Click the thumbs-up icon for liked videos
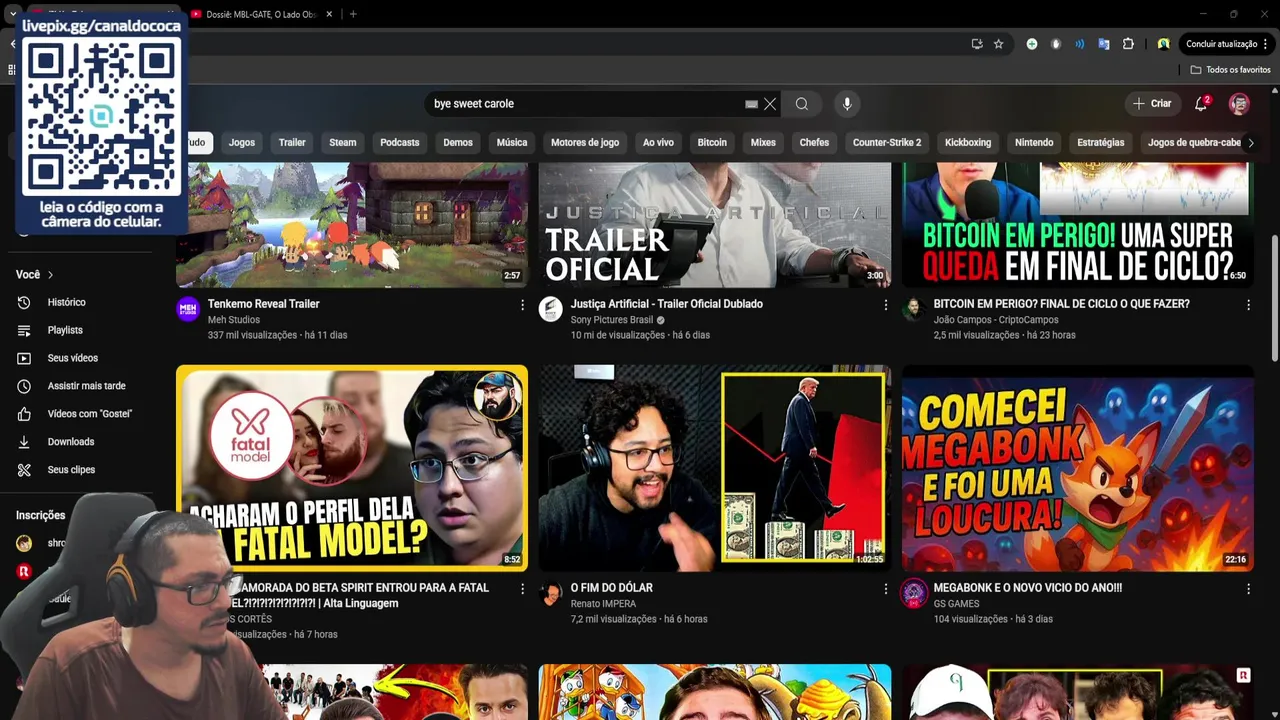 pos(24,414)
